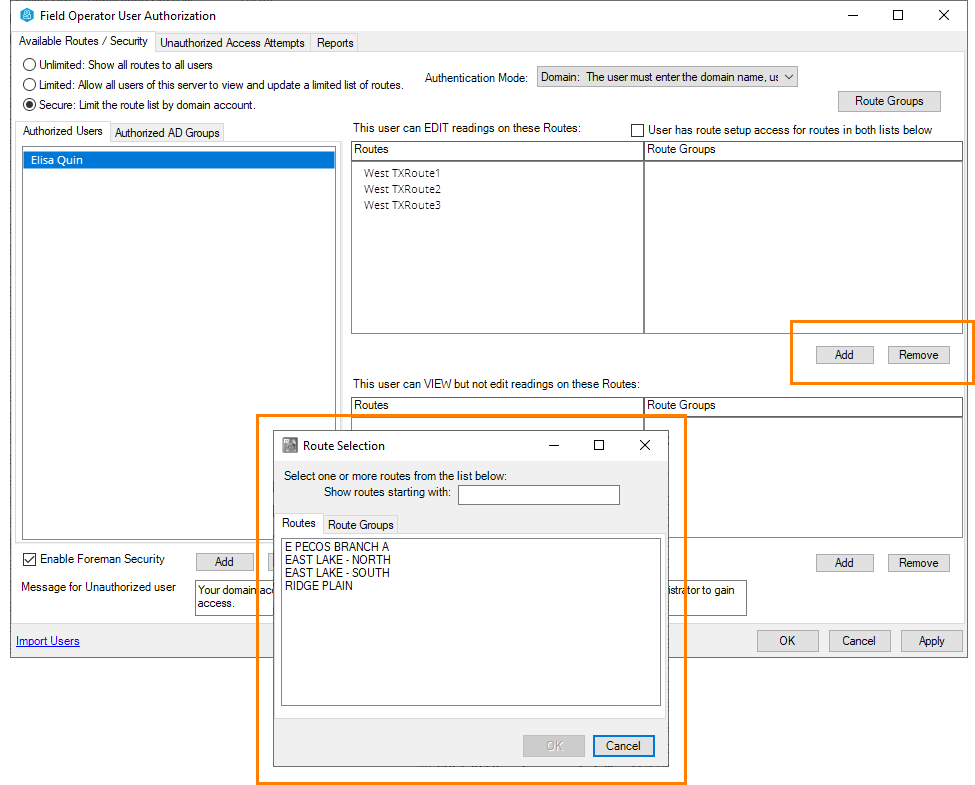This screenshot has height=785, width=975.
Task: Click Route Groups column header in VIEW list
Action: click(803, 406)
